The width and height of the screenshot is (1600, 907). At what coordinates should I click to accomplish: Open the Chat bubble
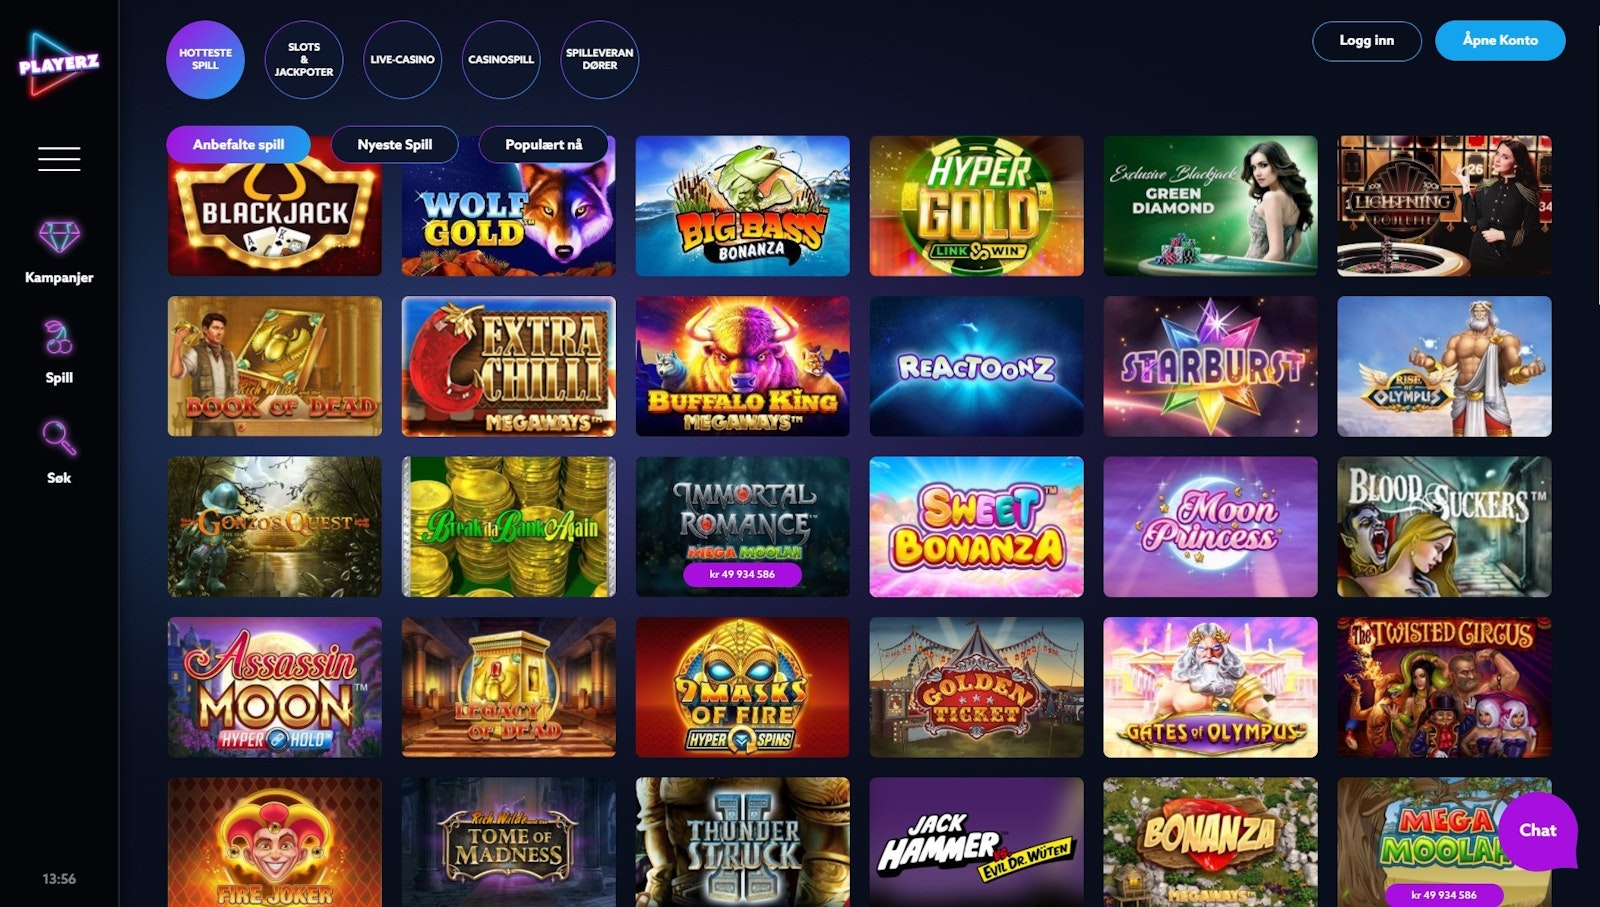click(x=1538, y=830)
